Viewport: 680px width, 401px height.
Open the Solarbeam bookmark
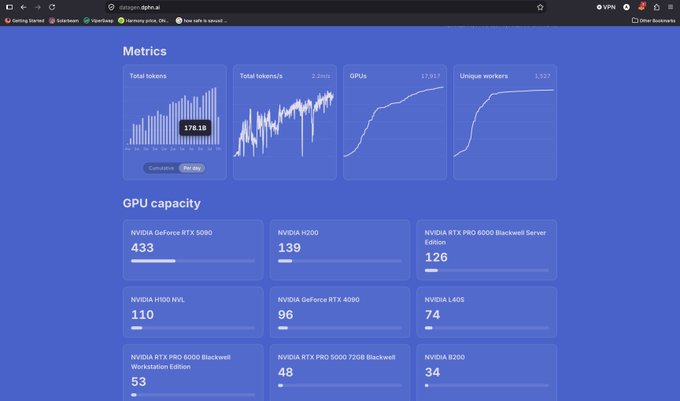click(x=64, y=20)
